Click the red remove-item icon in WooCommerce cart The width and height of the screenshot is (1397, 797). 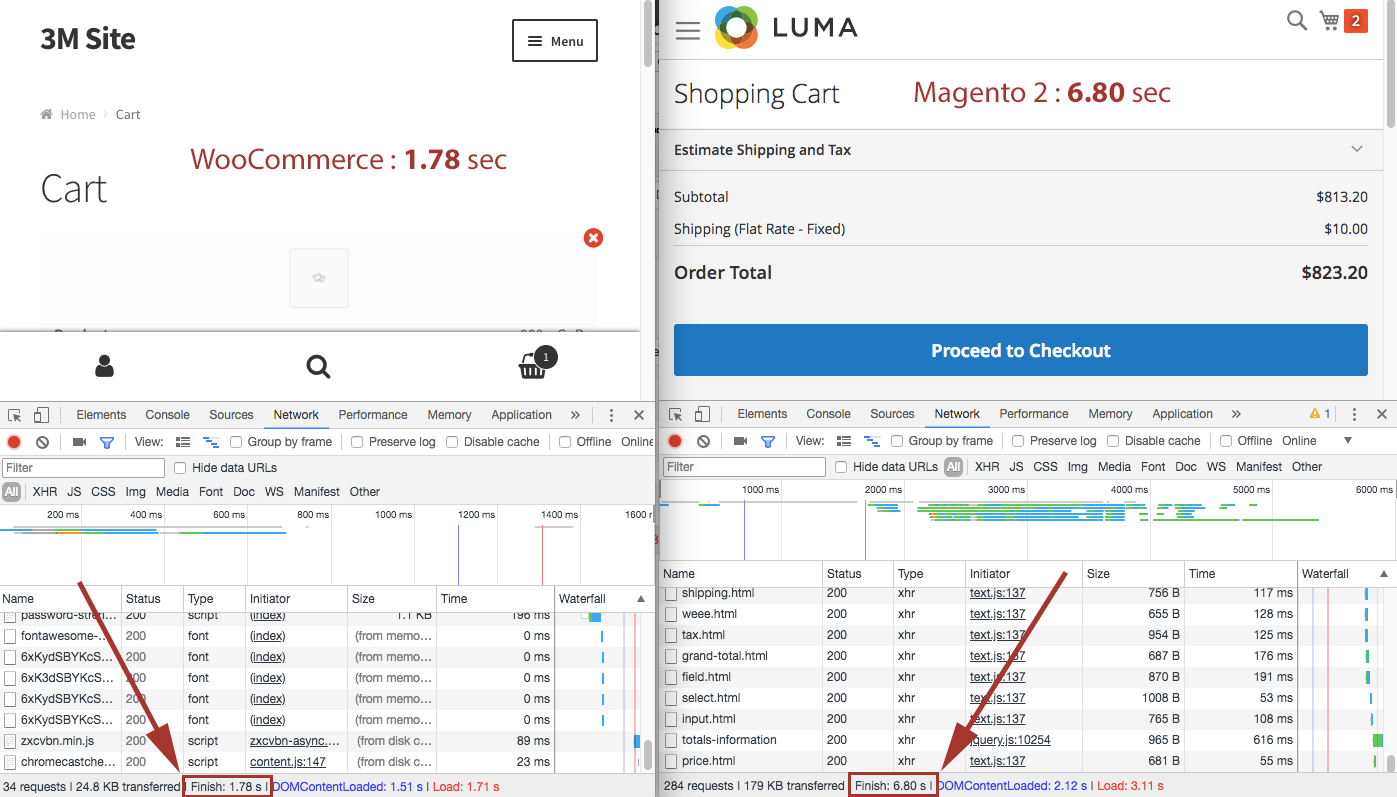593,238
